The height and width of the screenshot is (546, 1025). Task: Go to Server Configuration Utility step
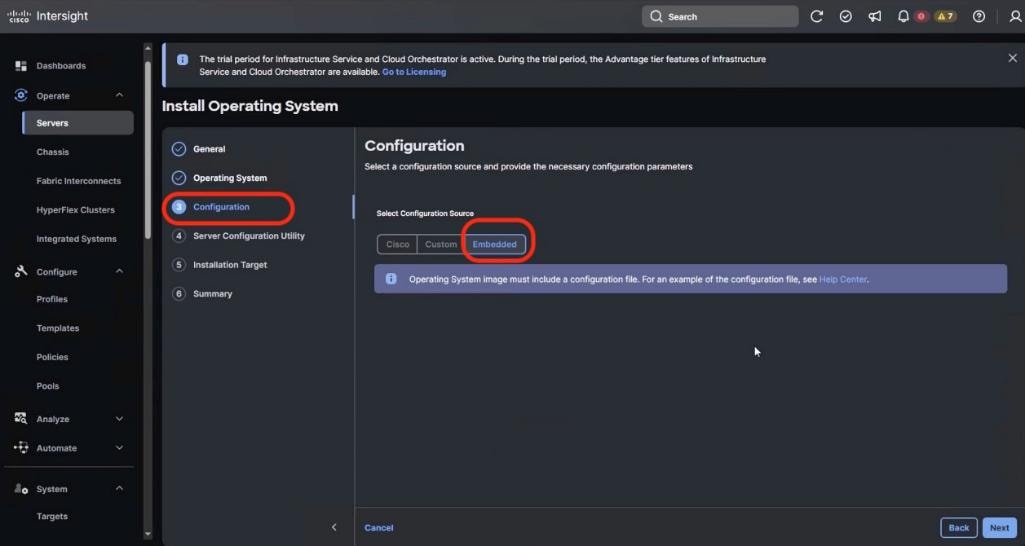pyautogui.click(x=249, y=236)
